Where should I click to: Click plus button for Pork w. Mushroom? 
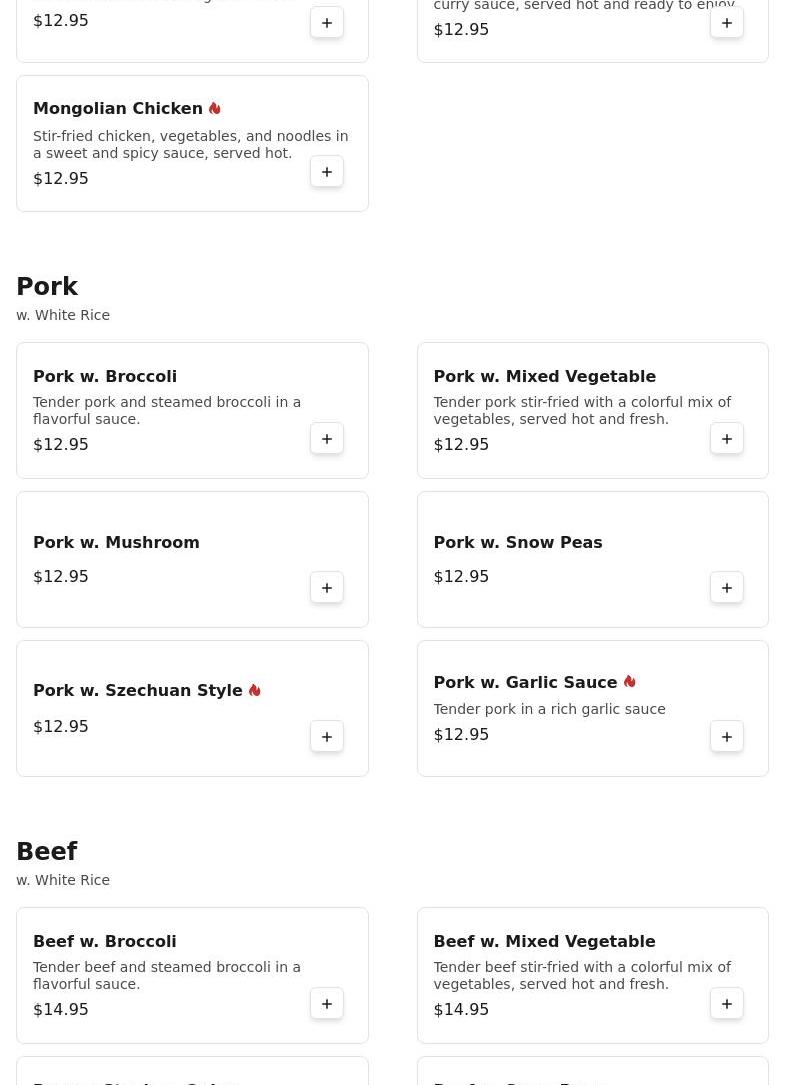tap(327, 588)
